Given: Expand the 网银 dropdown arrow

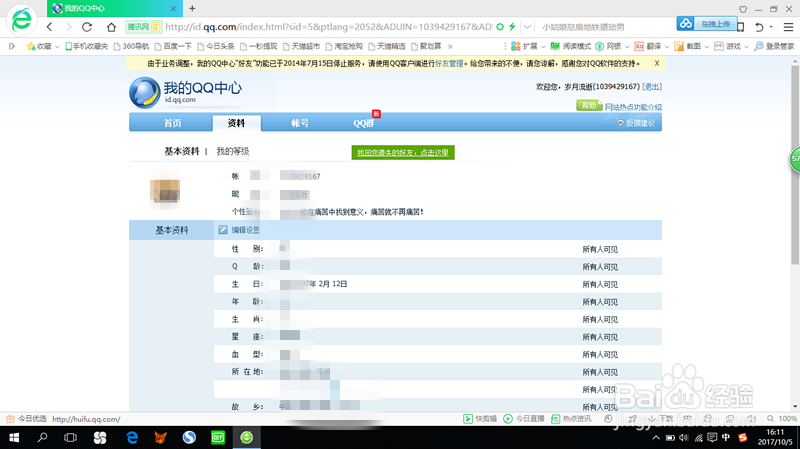Looking at the screenshot, I should click(x=627, y=47).
